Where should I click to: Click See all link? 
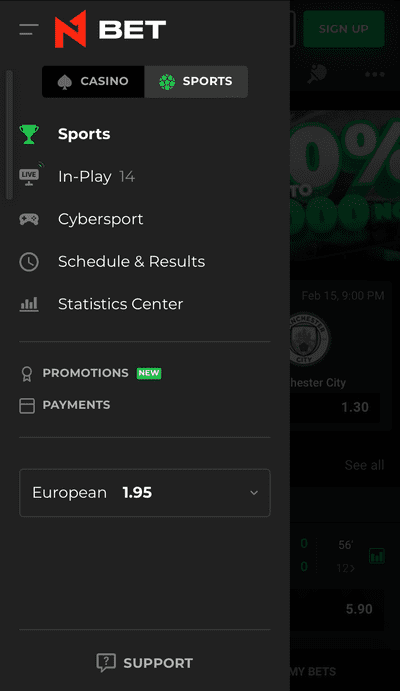(364, 465)
